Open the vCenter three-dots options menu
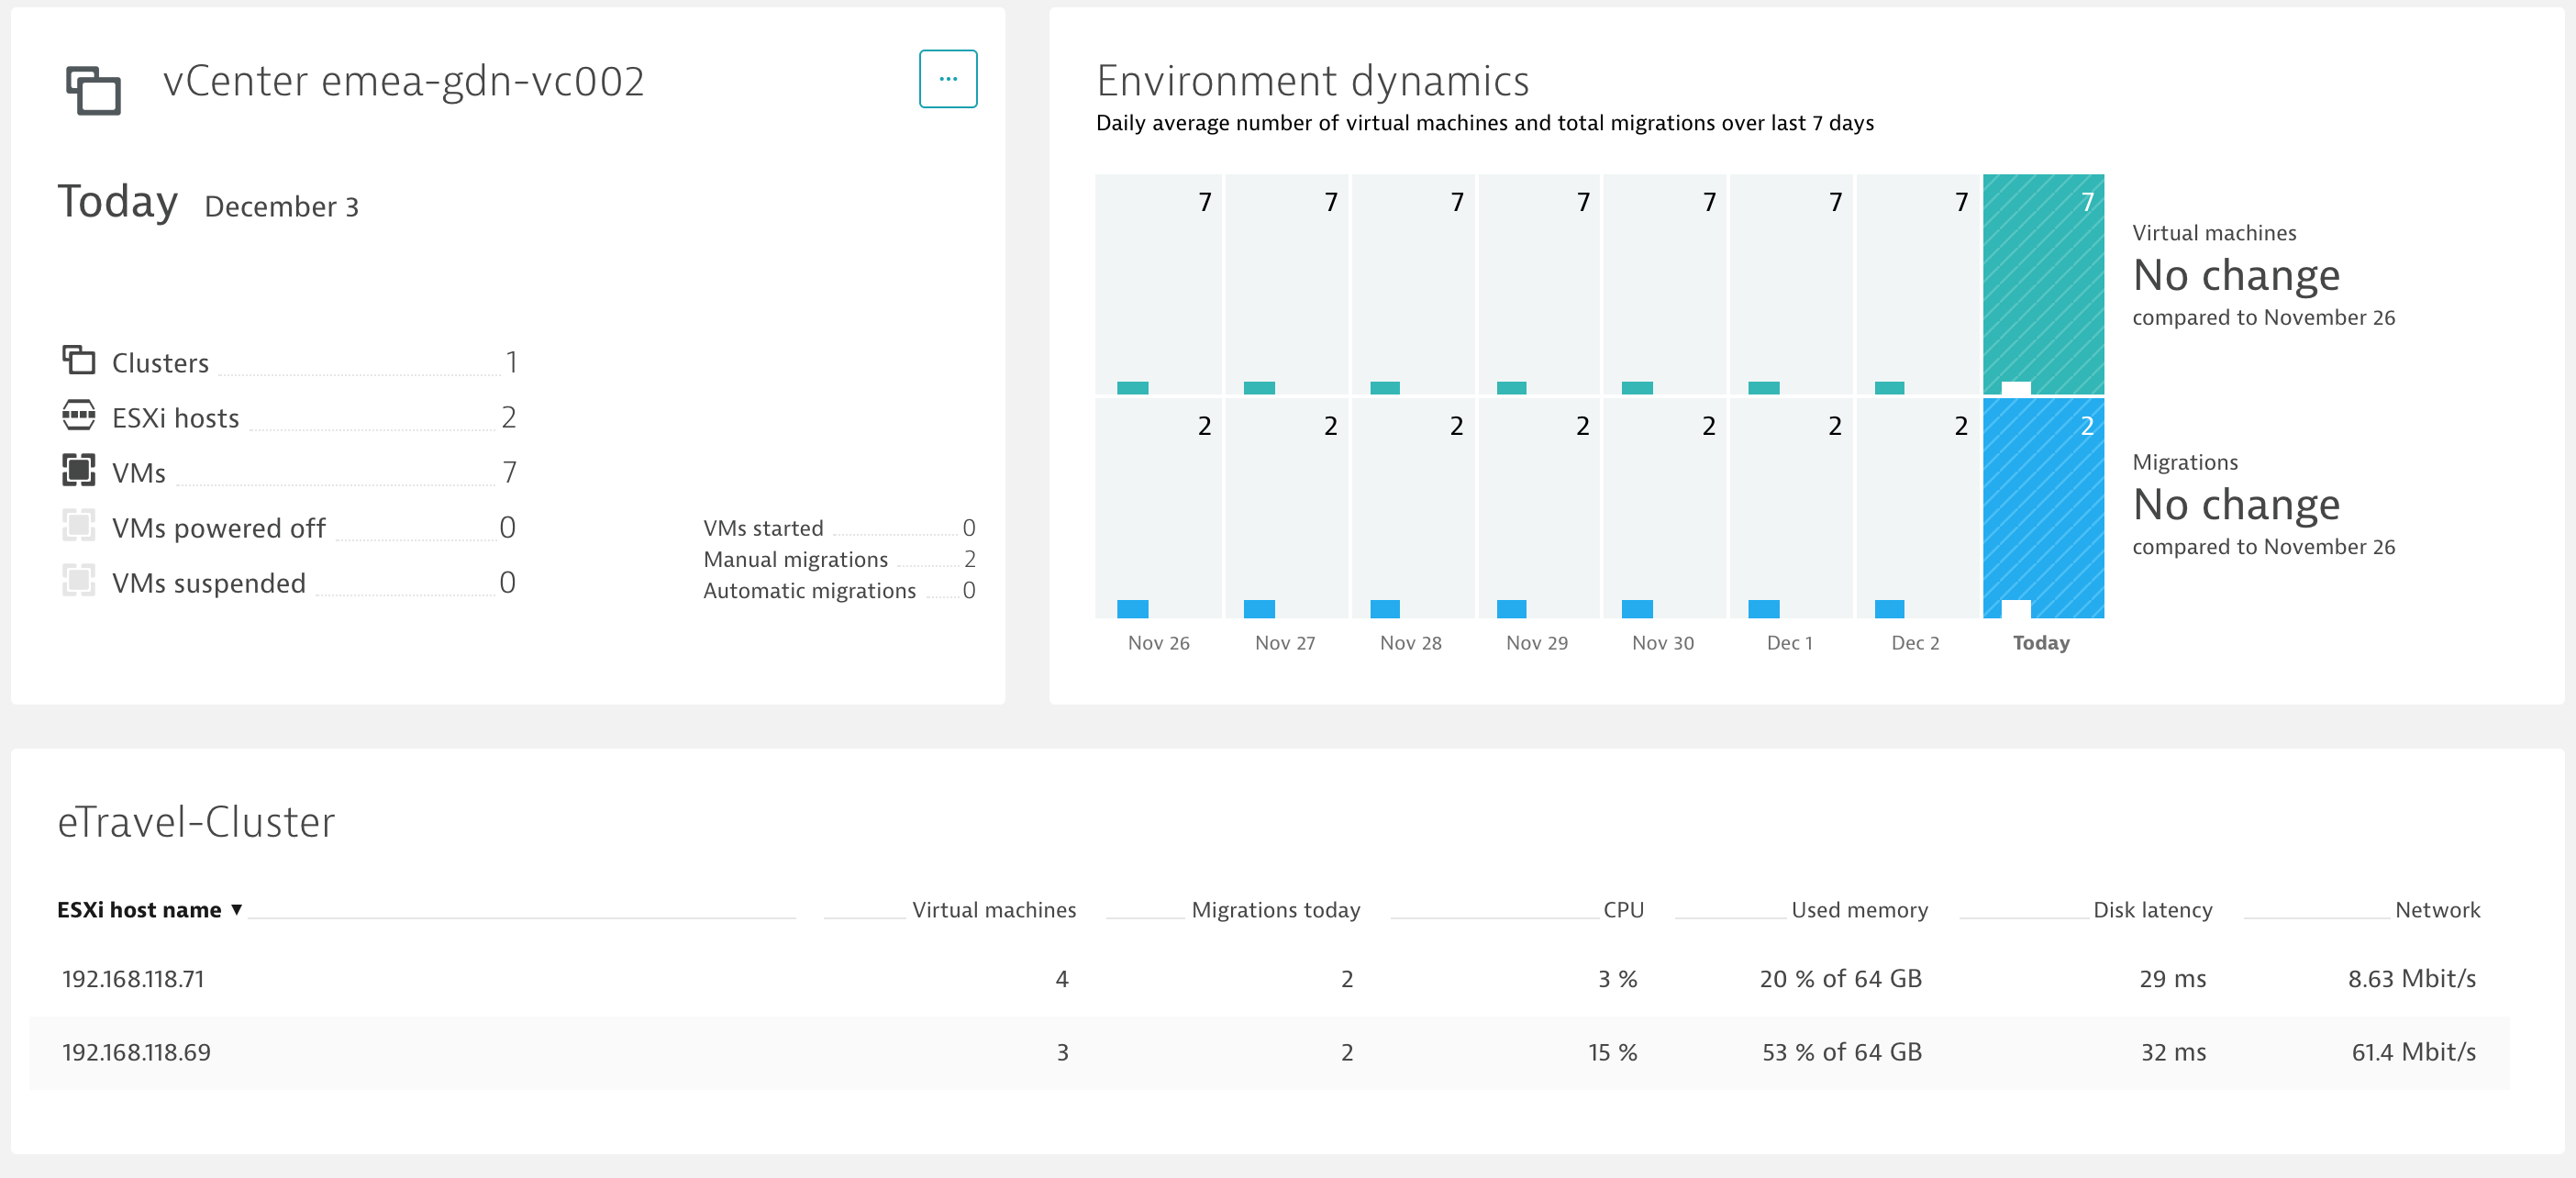Screen dimensions: 2576x1178 click(947, 79)
